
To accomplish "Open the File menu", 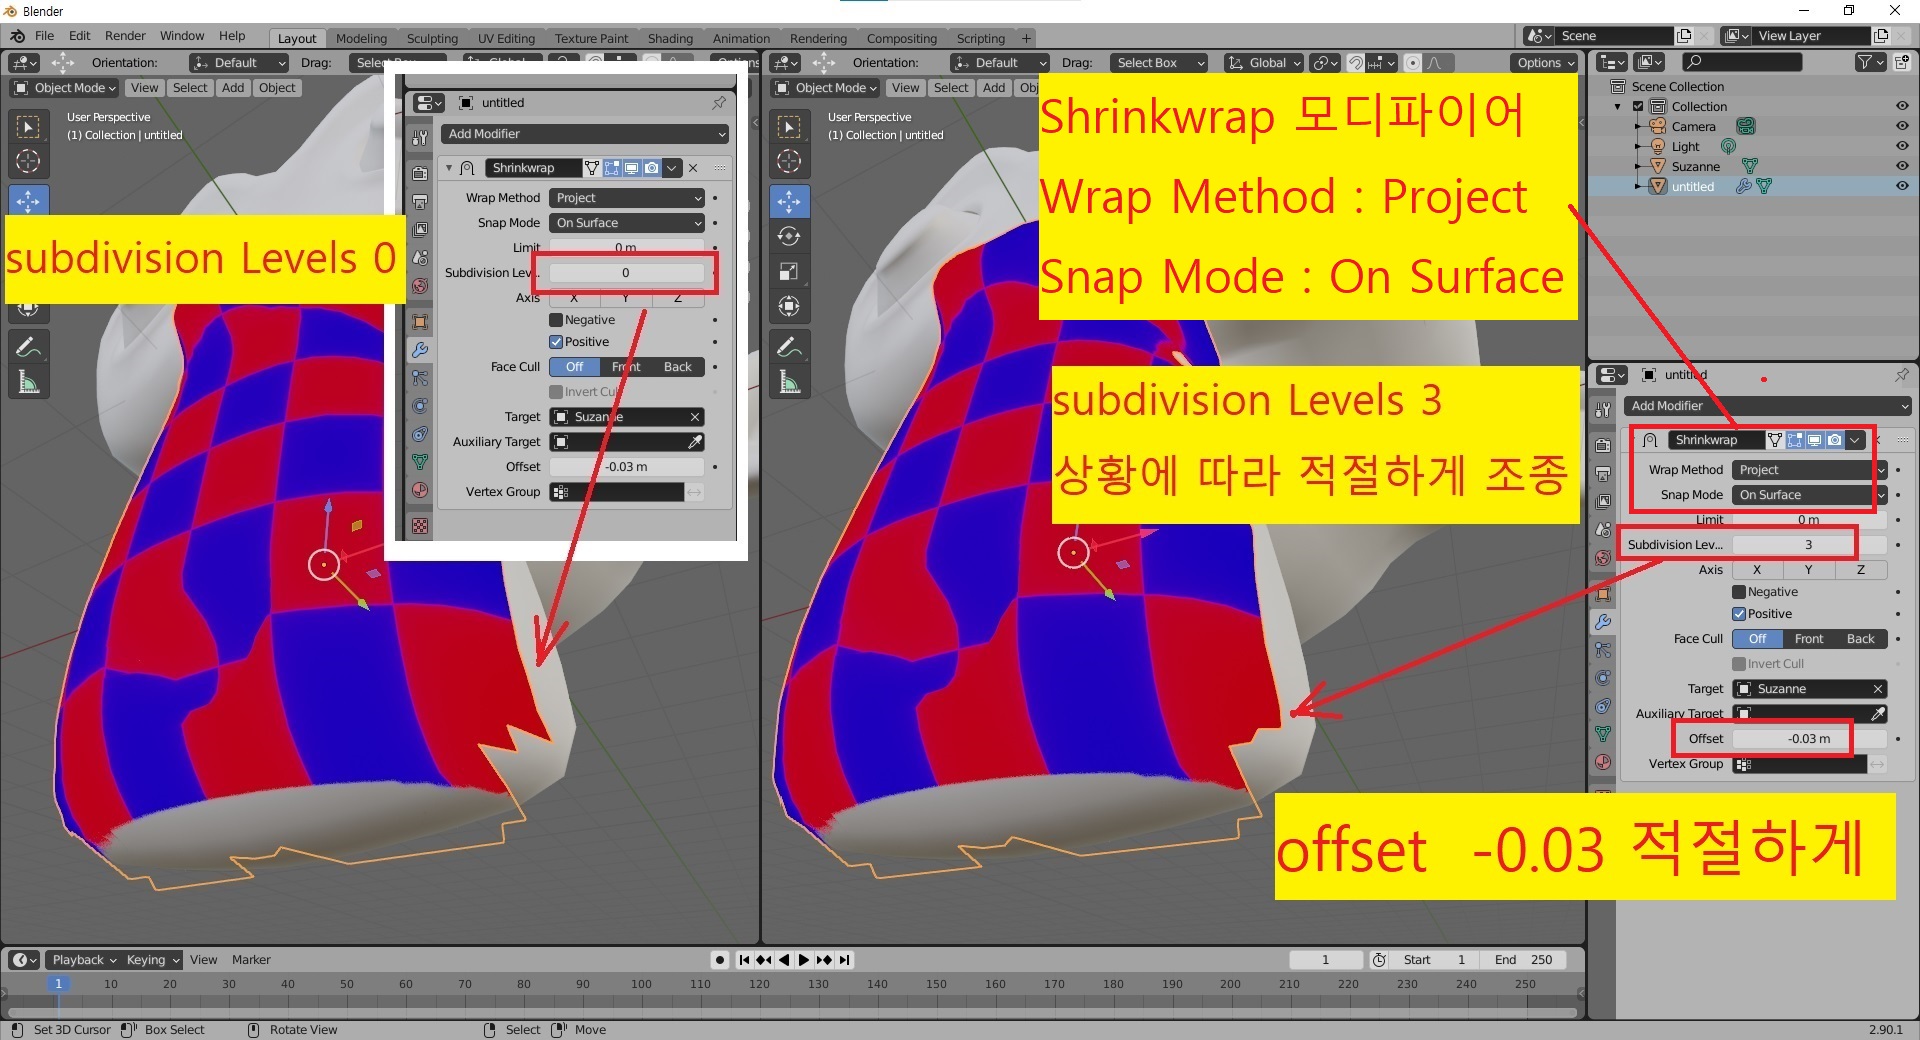I will click(44, 36).
